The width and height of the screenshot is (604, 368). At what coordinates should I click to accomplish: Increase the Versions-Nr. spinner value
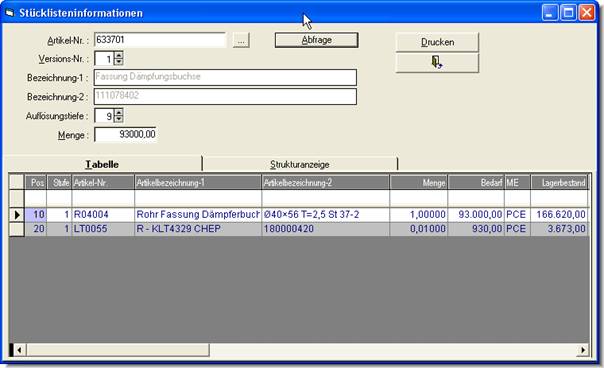(x=119, y=55)
